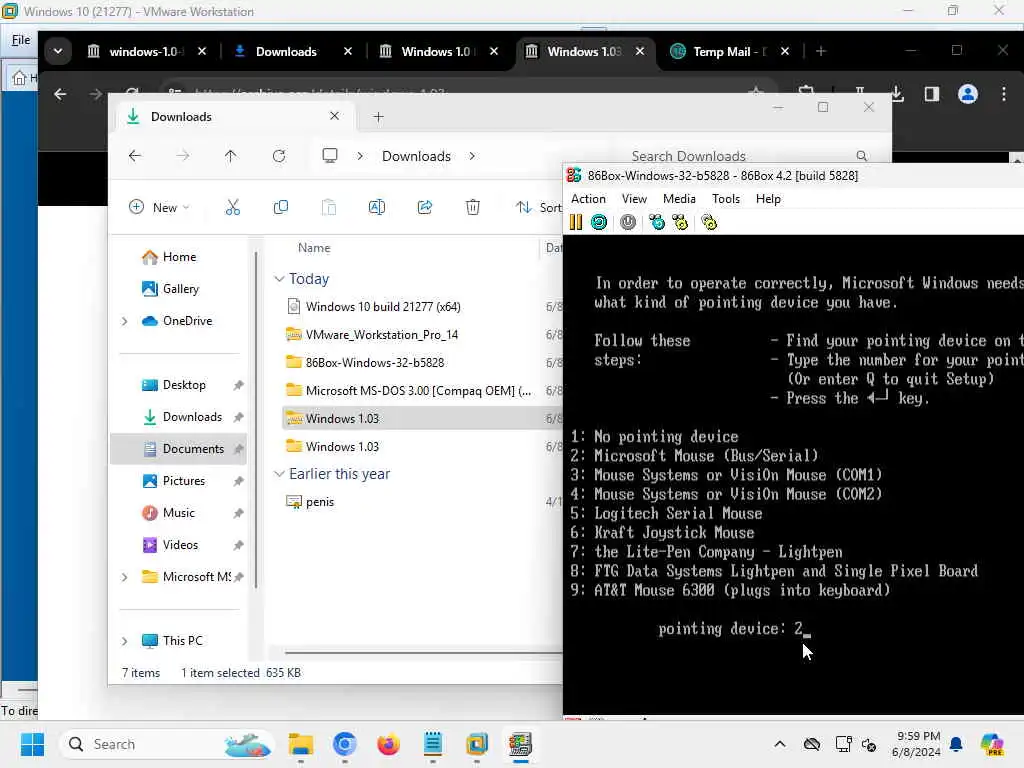Go up one folder level in Explorer
The height and width of the screenshot is (768, 1024).
pos(231,156)
